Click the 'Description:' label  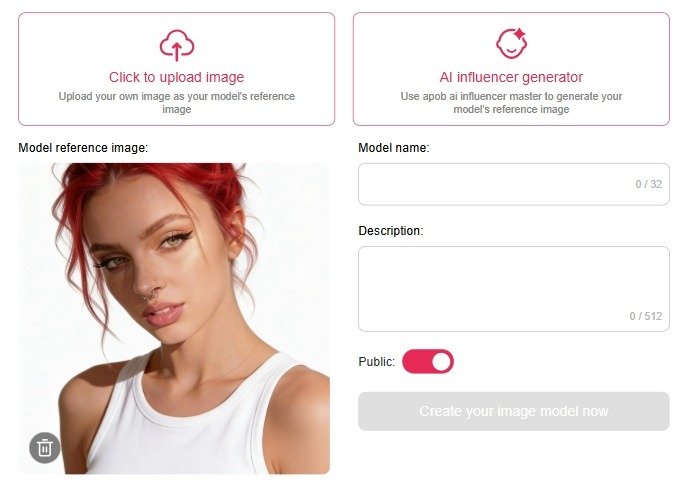pos(391,231)
